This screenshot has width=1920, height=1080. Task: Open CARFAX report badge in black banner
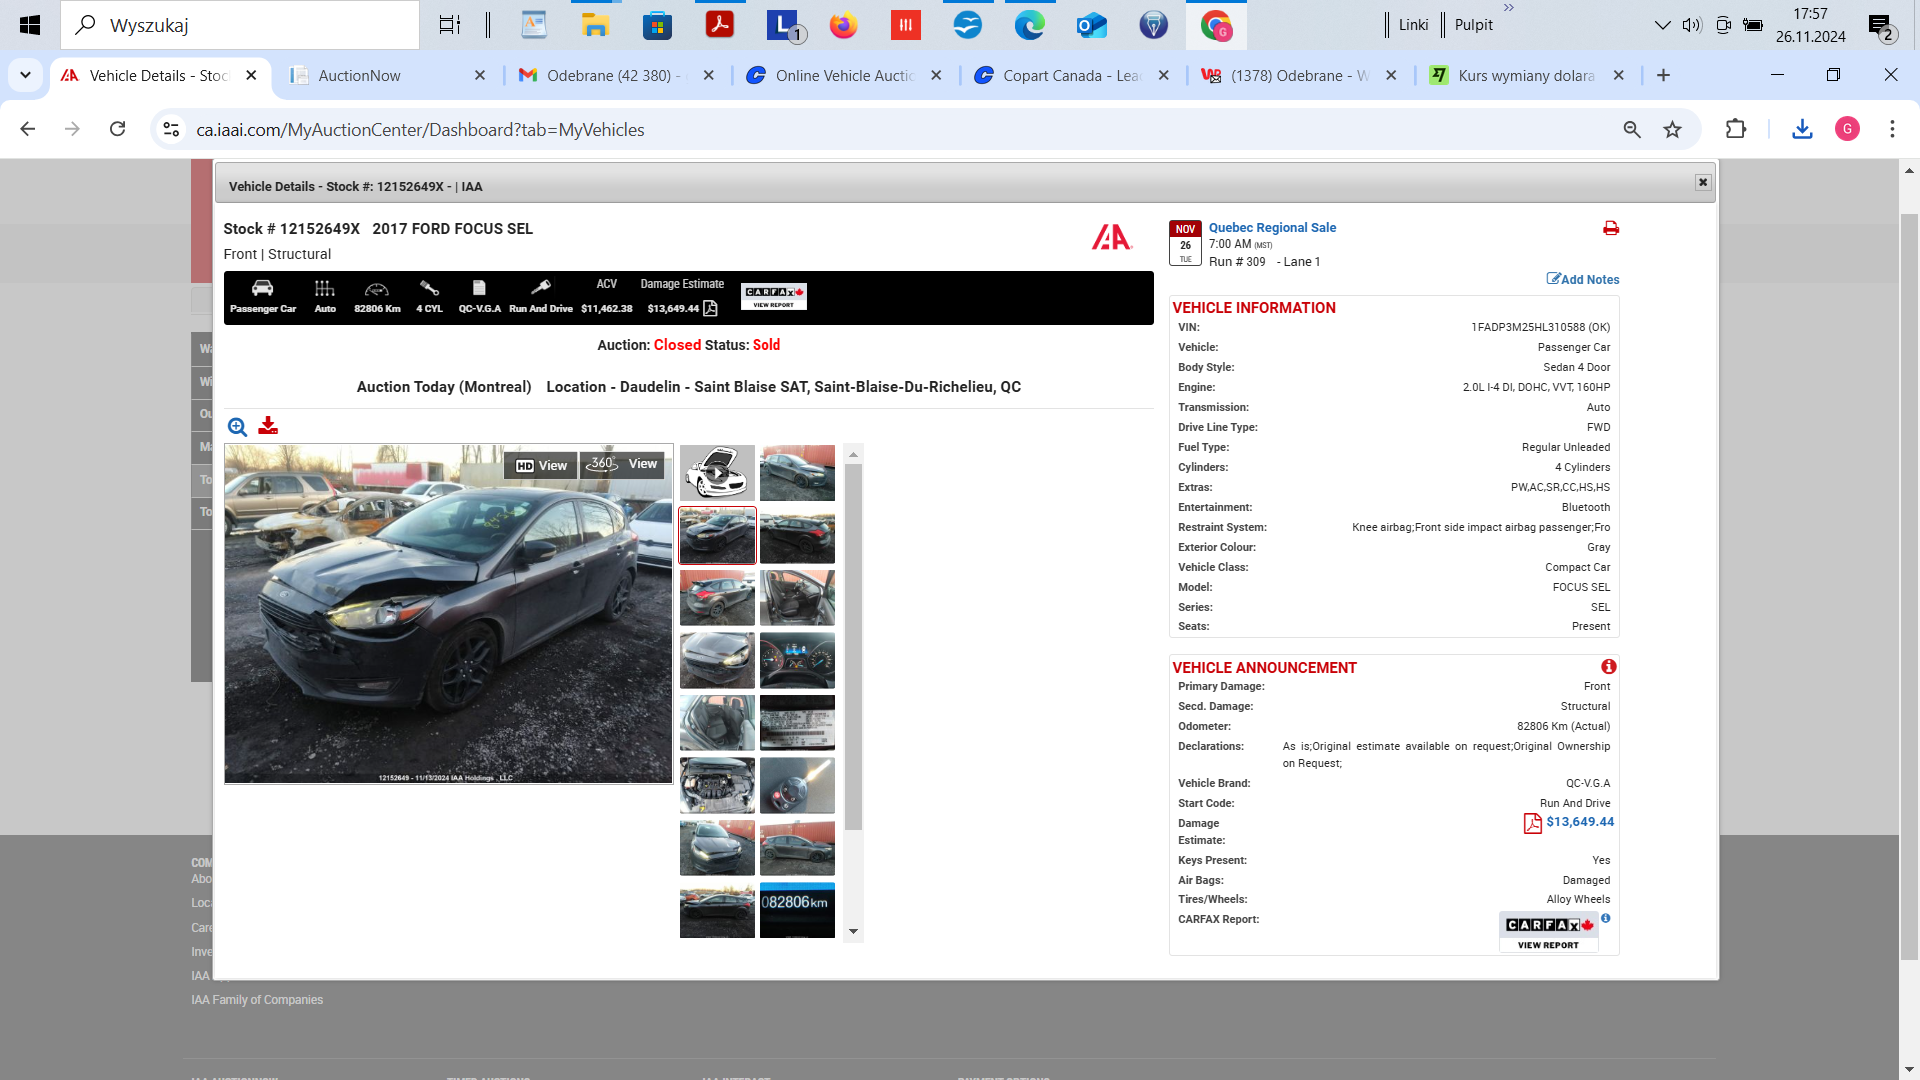tap(774, 296)
